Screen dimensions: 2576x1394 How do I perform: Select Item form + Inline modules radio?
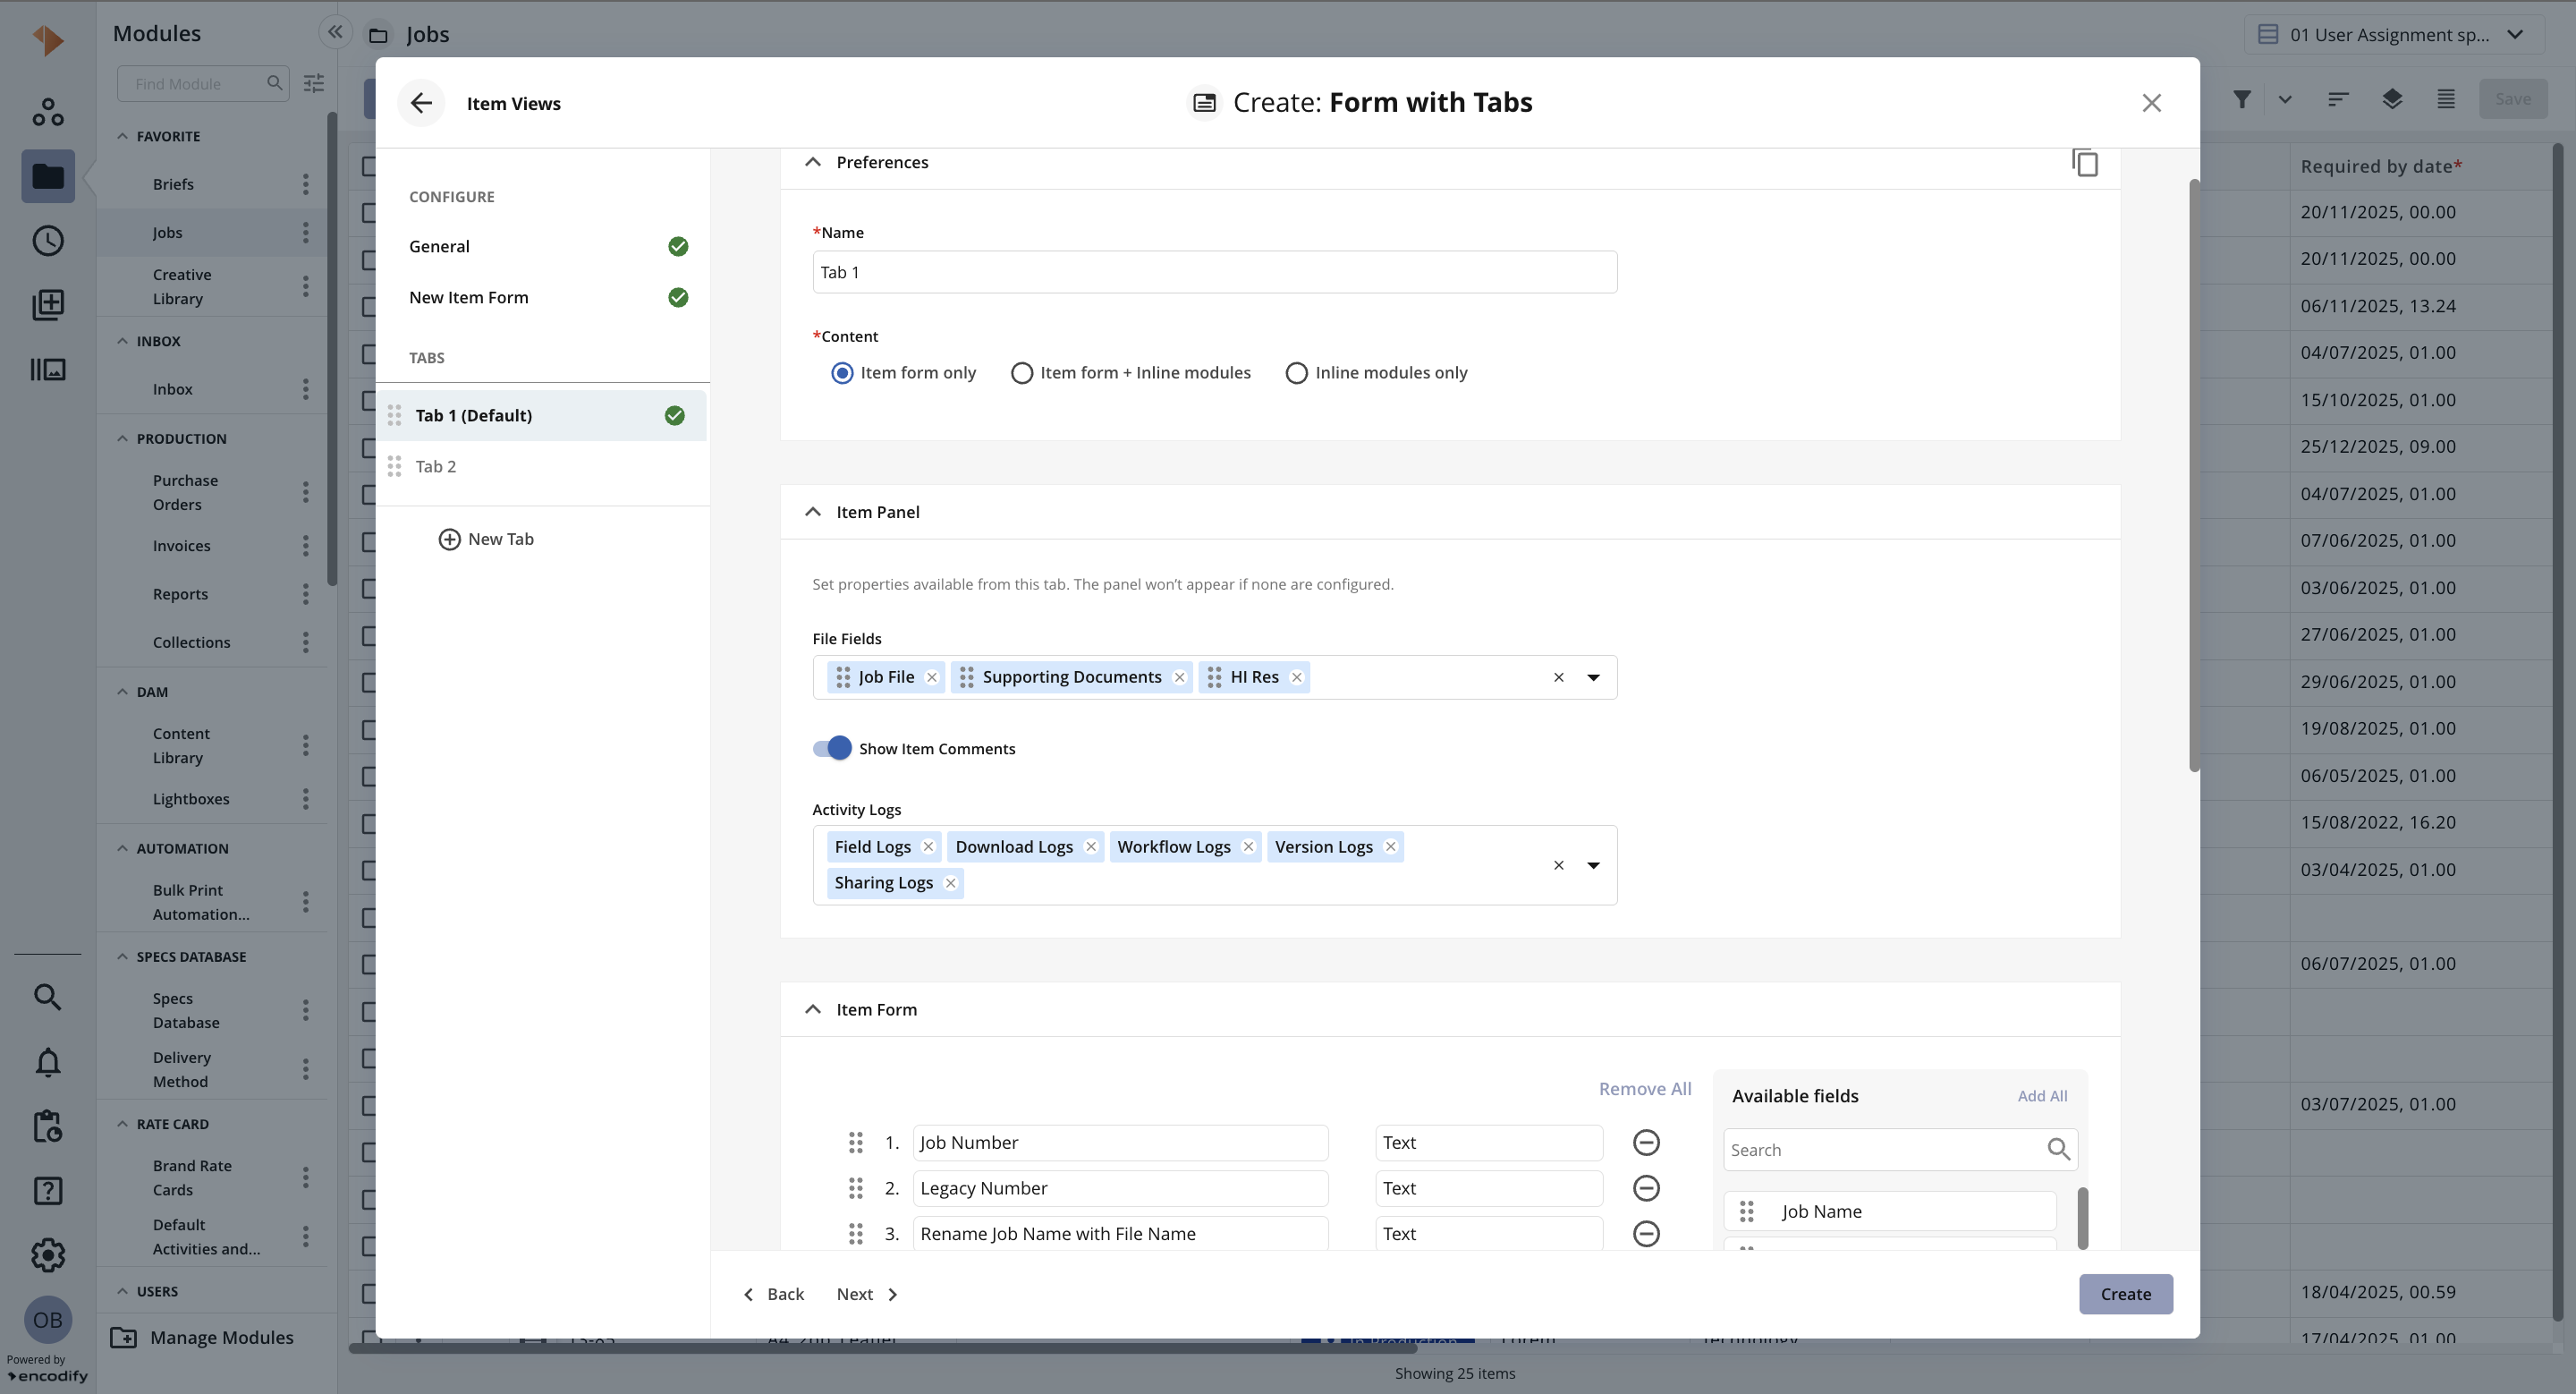[x=1021, y=373]
